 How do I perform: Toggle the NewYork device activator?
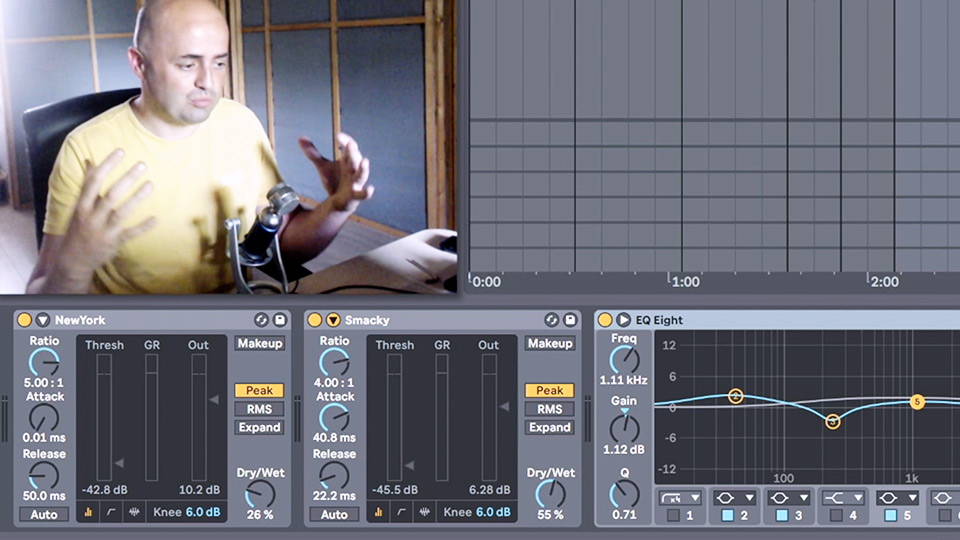tap(24, 320)
